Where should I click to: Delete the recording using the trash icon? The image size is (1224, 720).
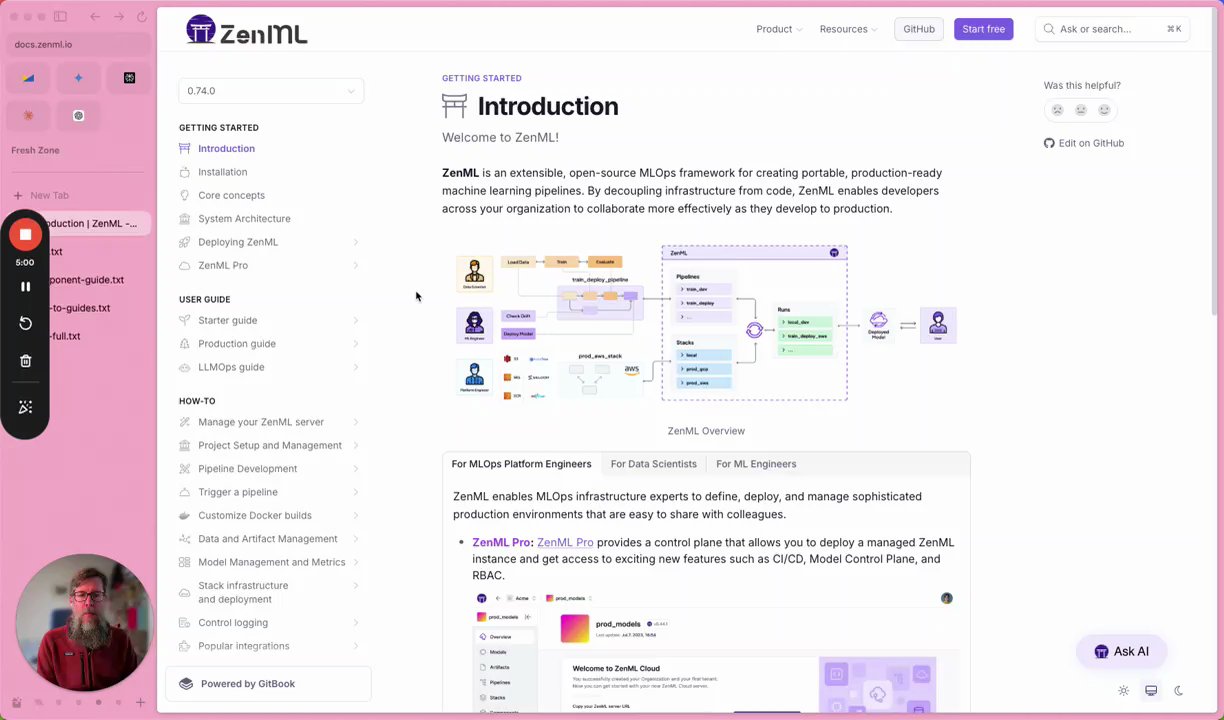click(25, 361)
